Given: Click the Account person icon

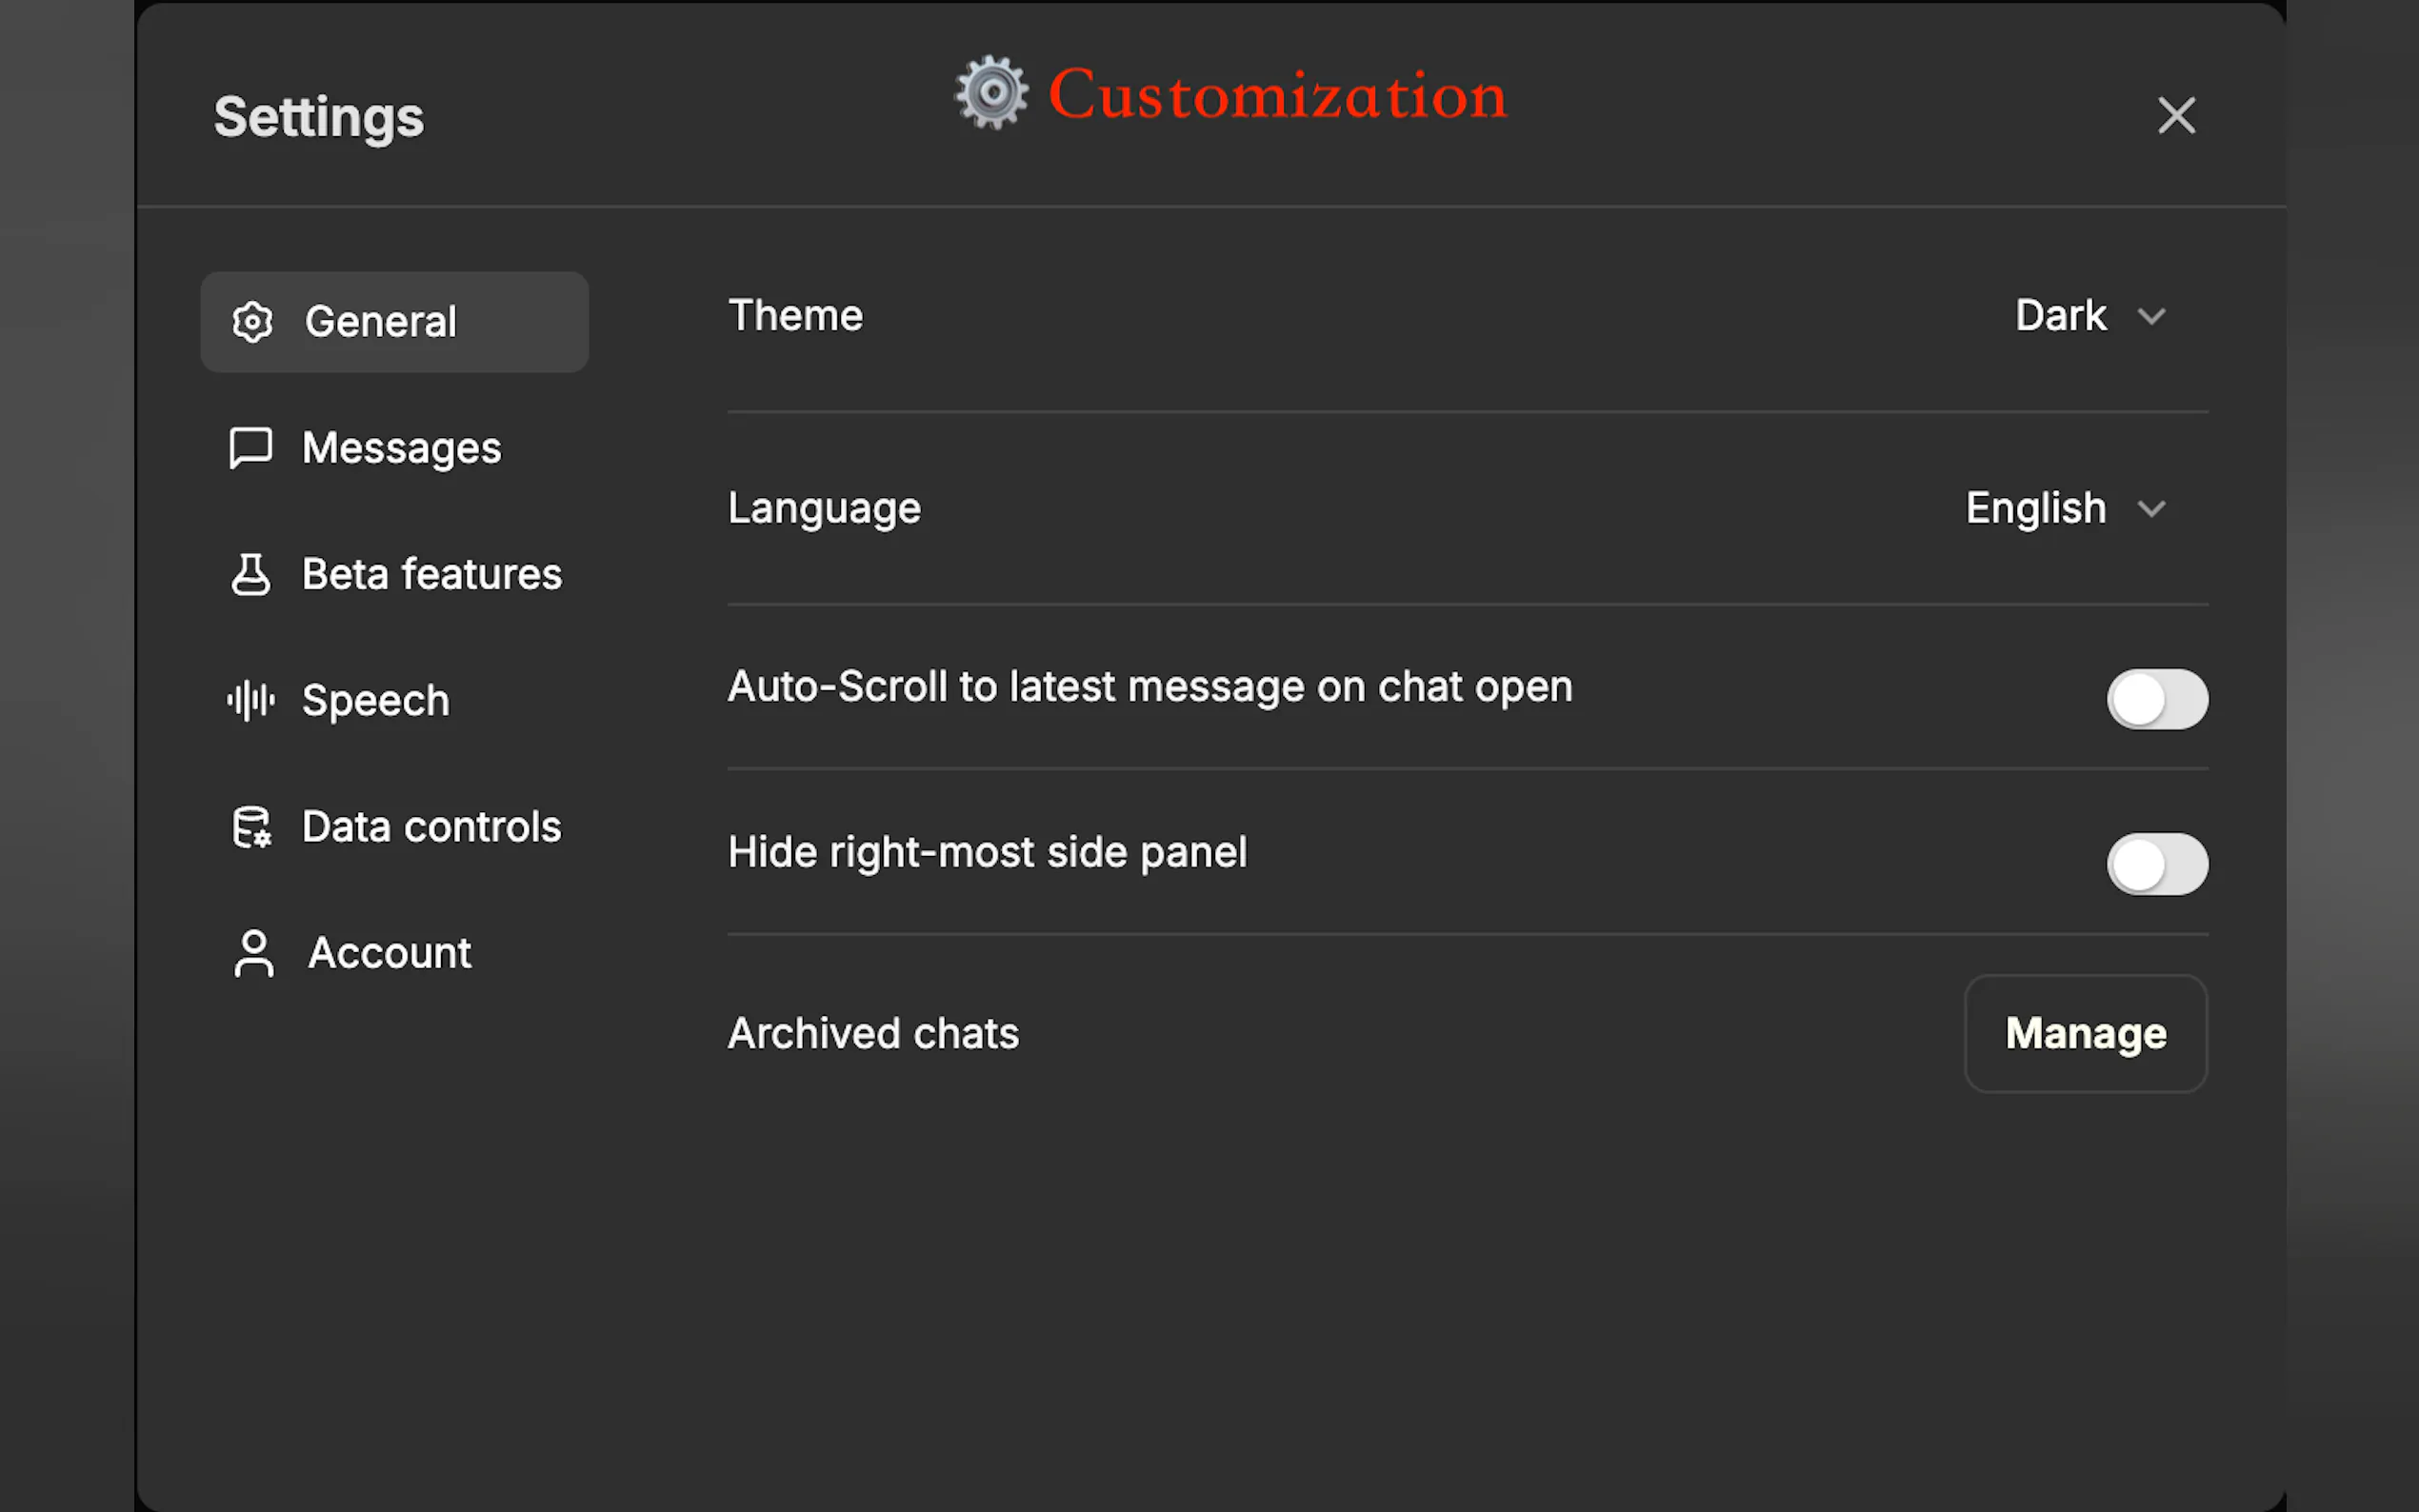Looking at the screenshot, I should point(253,953).
